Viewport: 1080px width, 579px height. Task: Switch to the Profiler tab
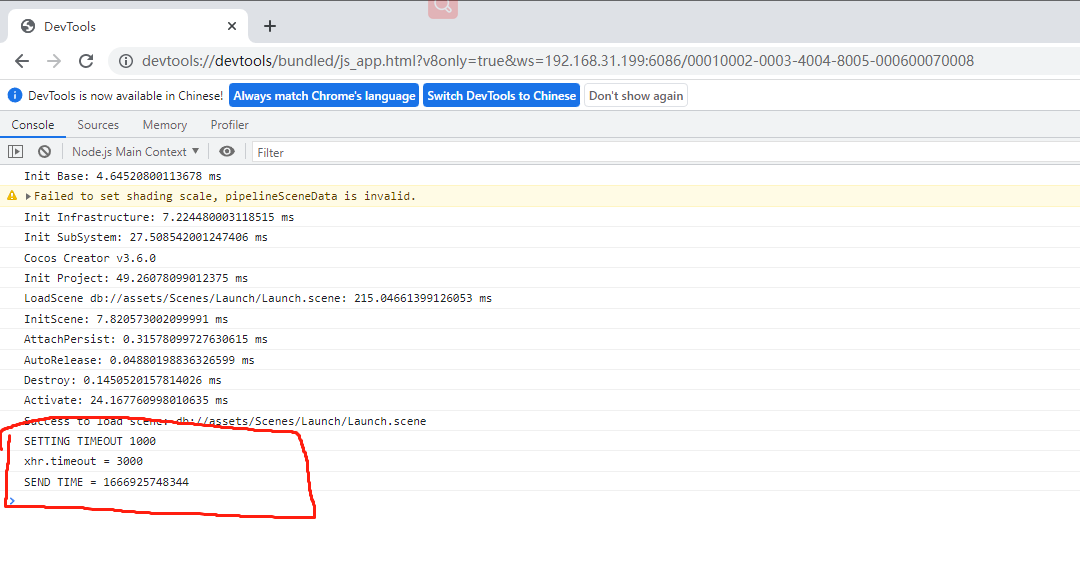(x=229, y=125)
